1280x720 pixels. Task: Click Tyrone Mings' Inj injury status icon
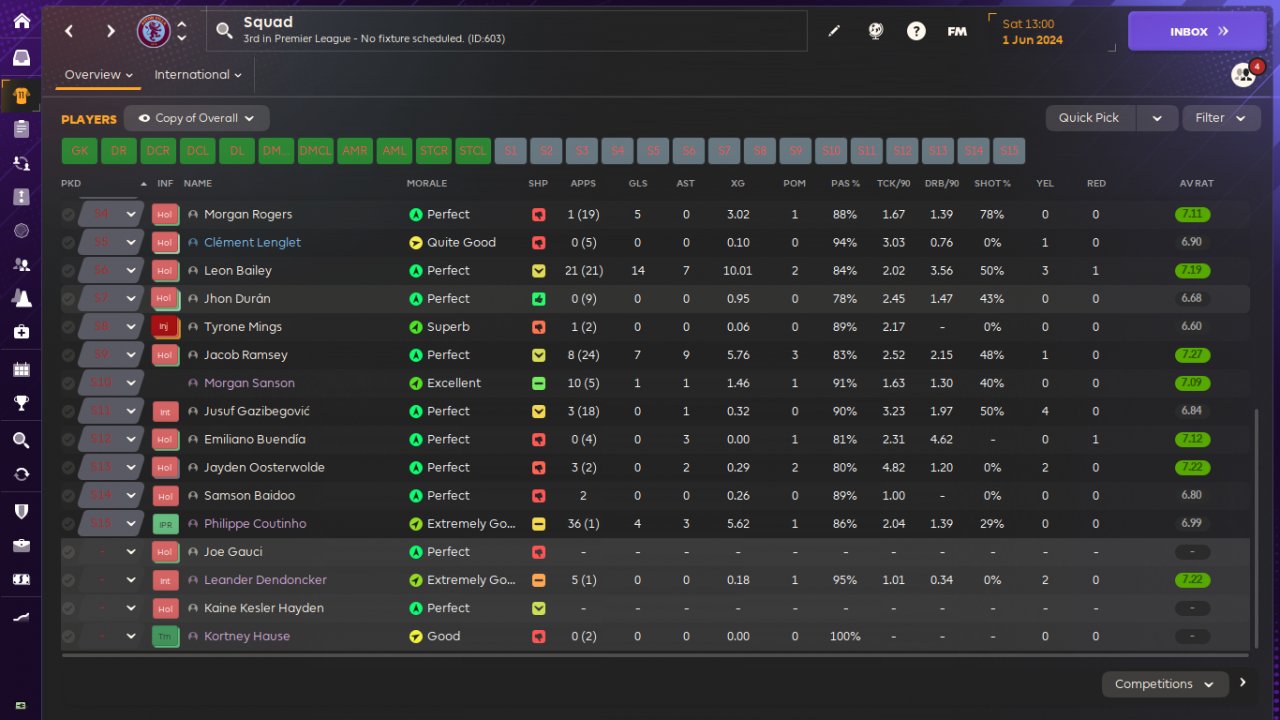tap(165, 327)
